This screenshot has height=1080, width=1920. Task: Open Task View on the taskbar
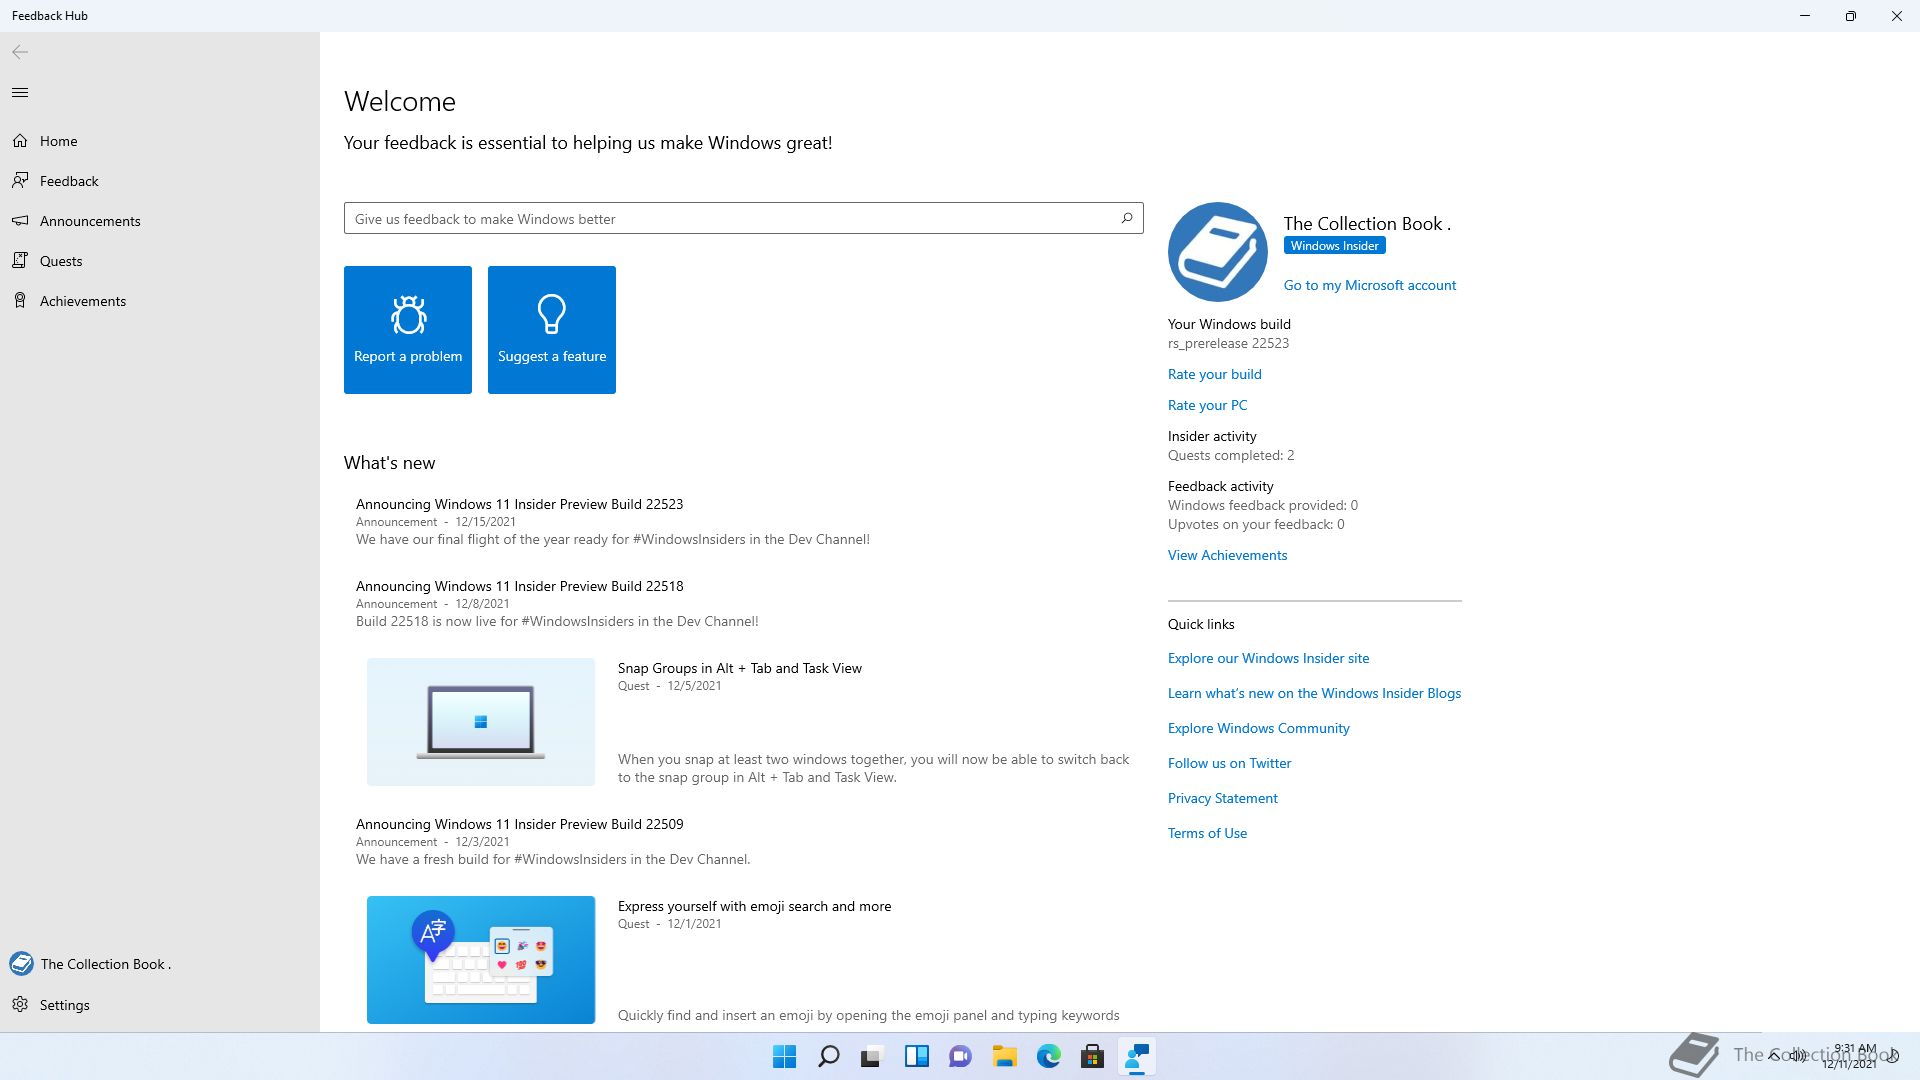(872, 1056)
